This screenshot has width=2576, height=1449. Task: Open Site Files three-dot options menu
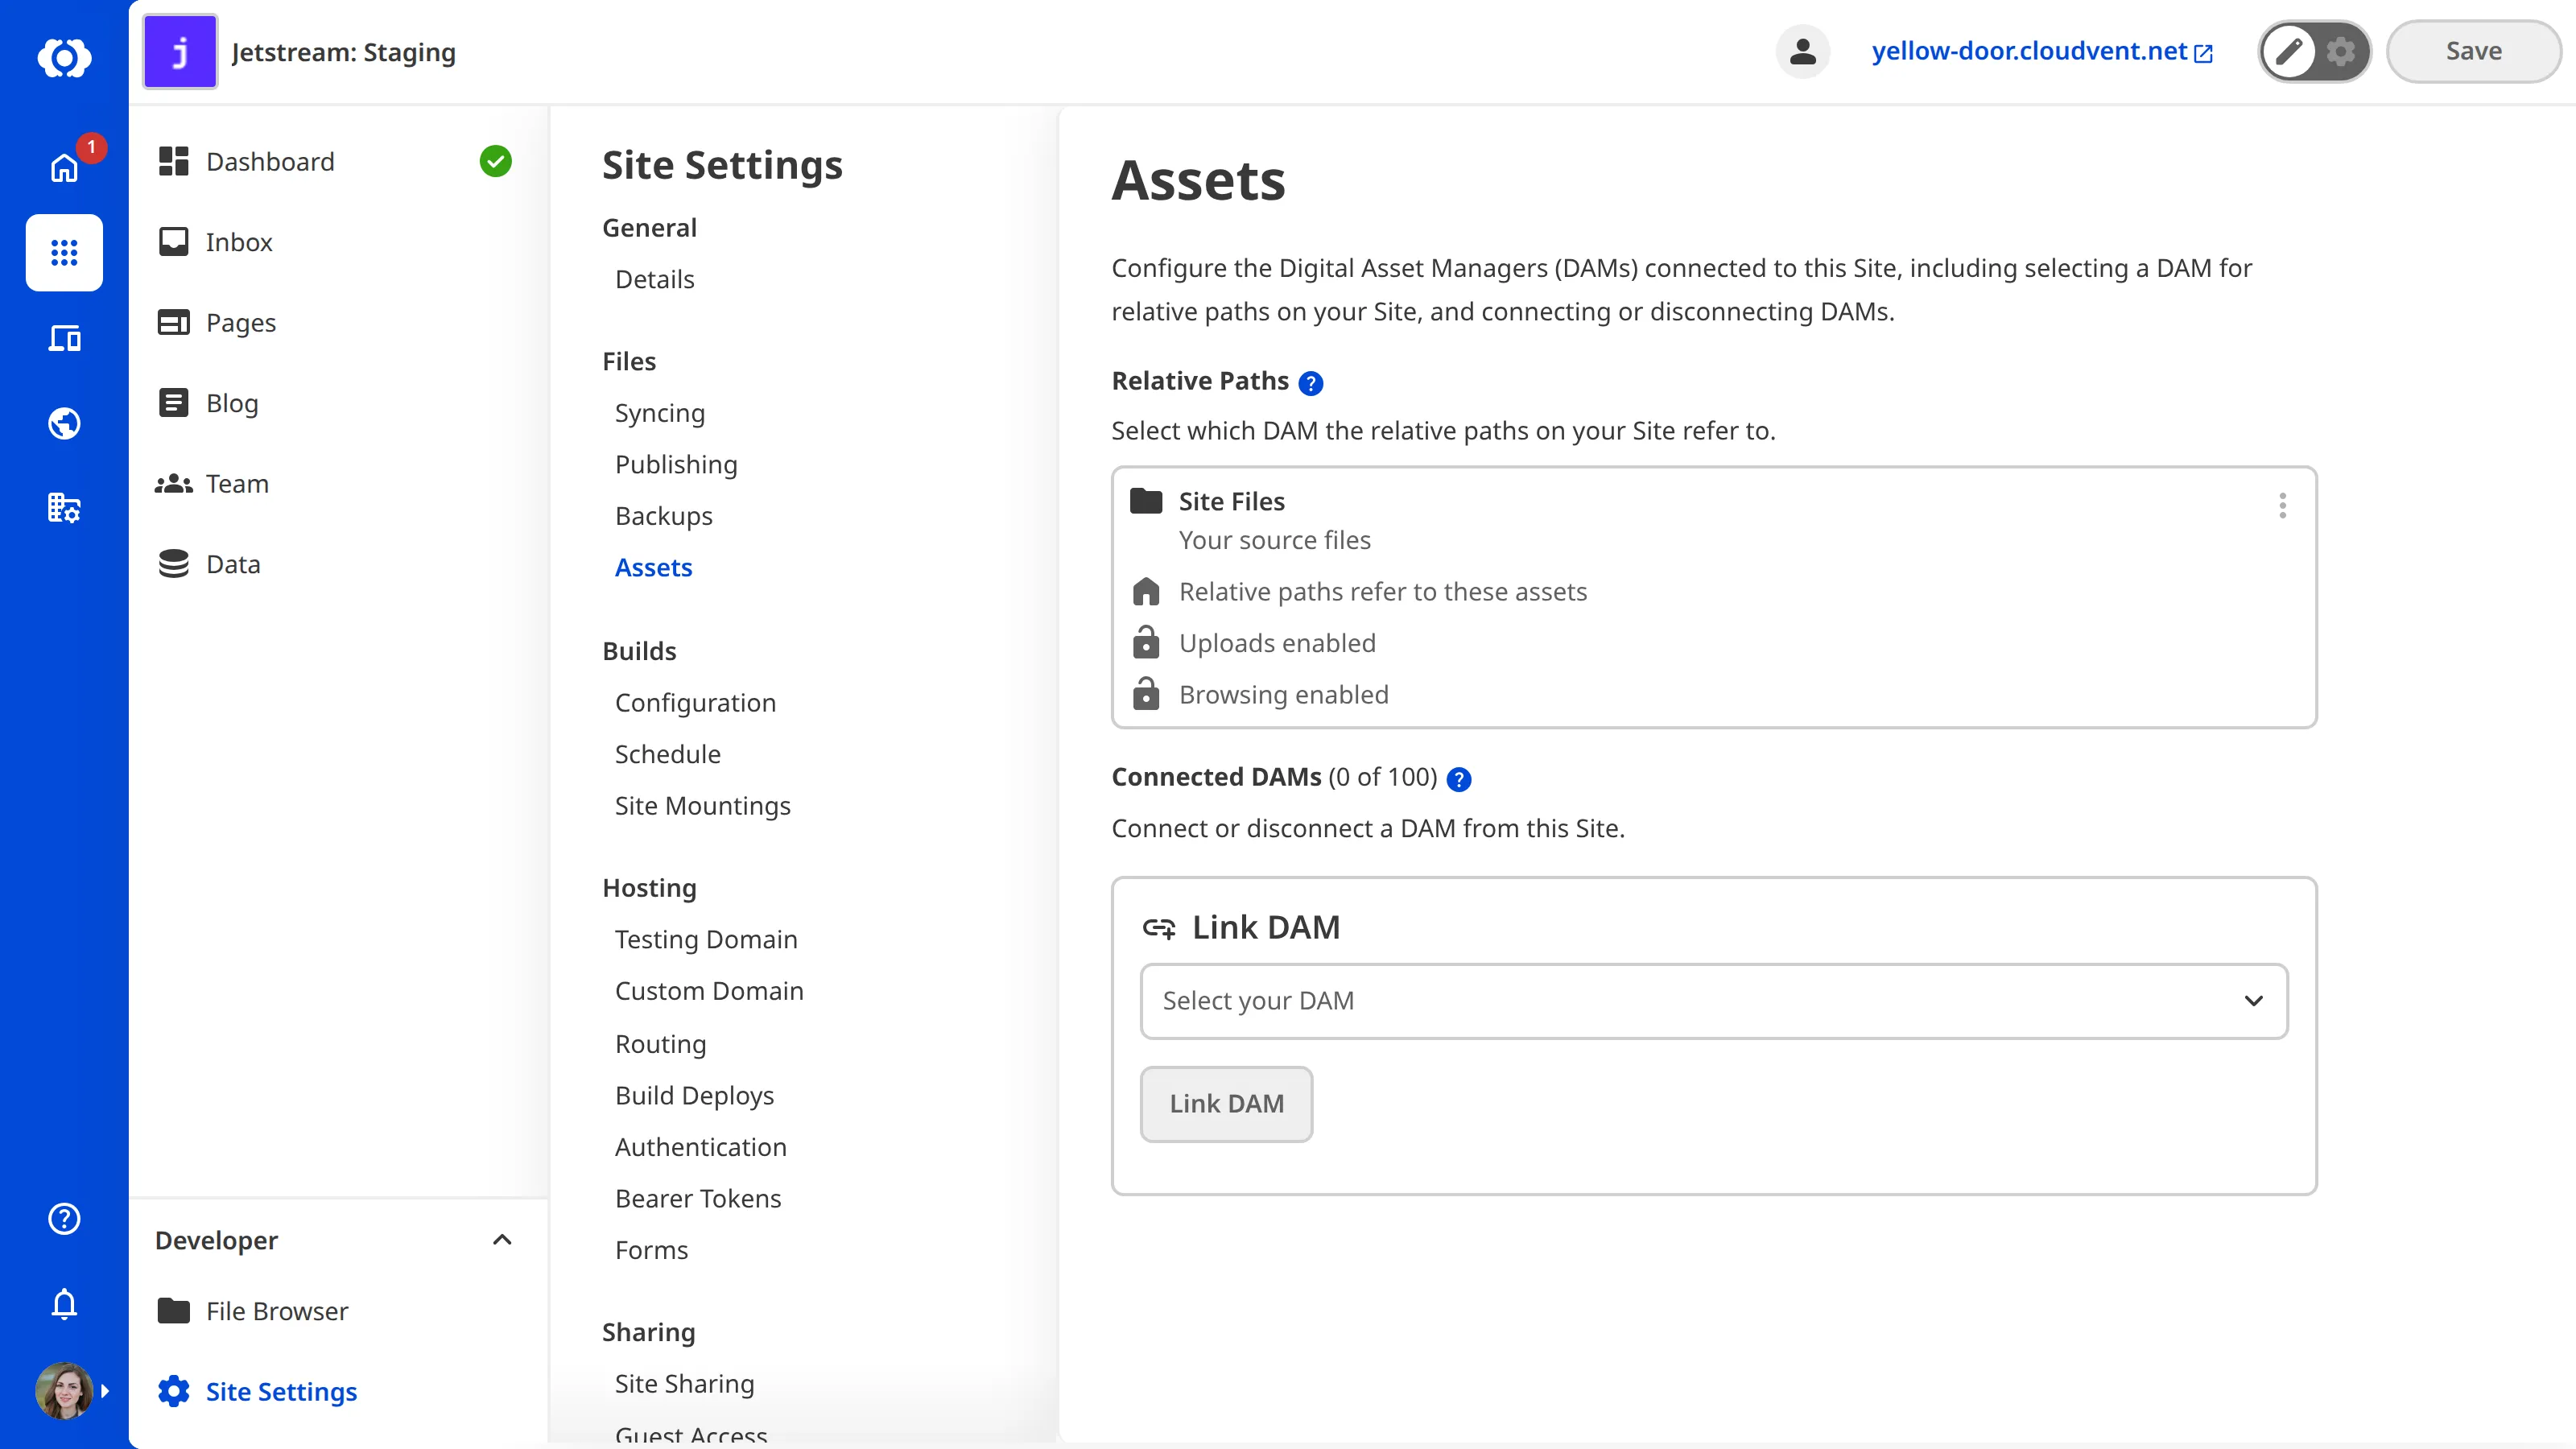pos(2282,505)
